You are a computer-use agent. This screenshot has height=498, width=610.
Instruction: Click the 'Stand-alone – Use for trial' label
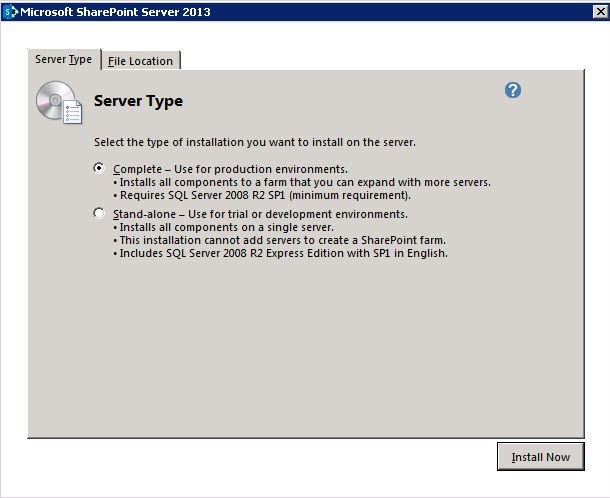[260, 214]
